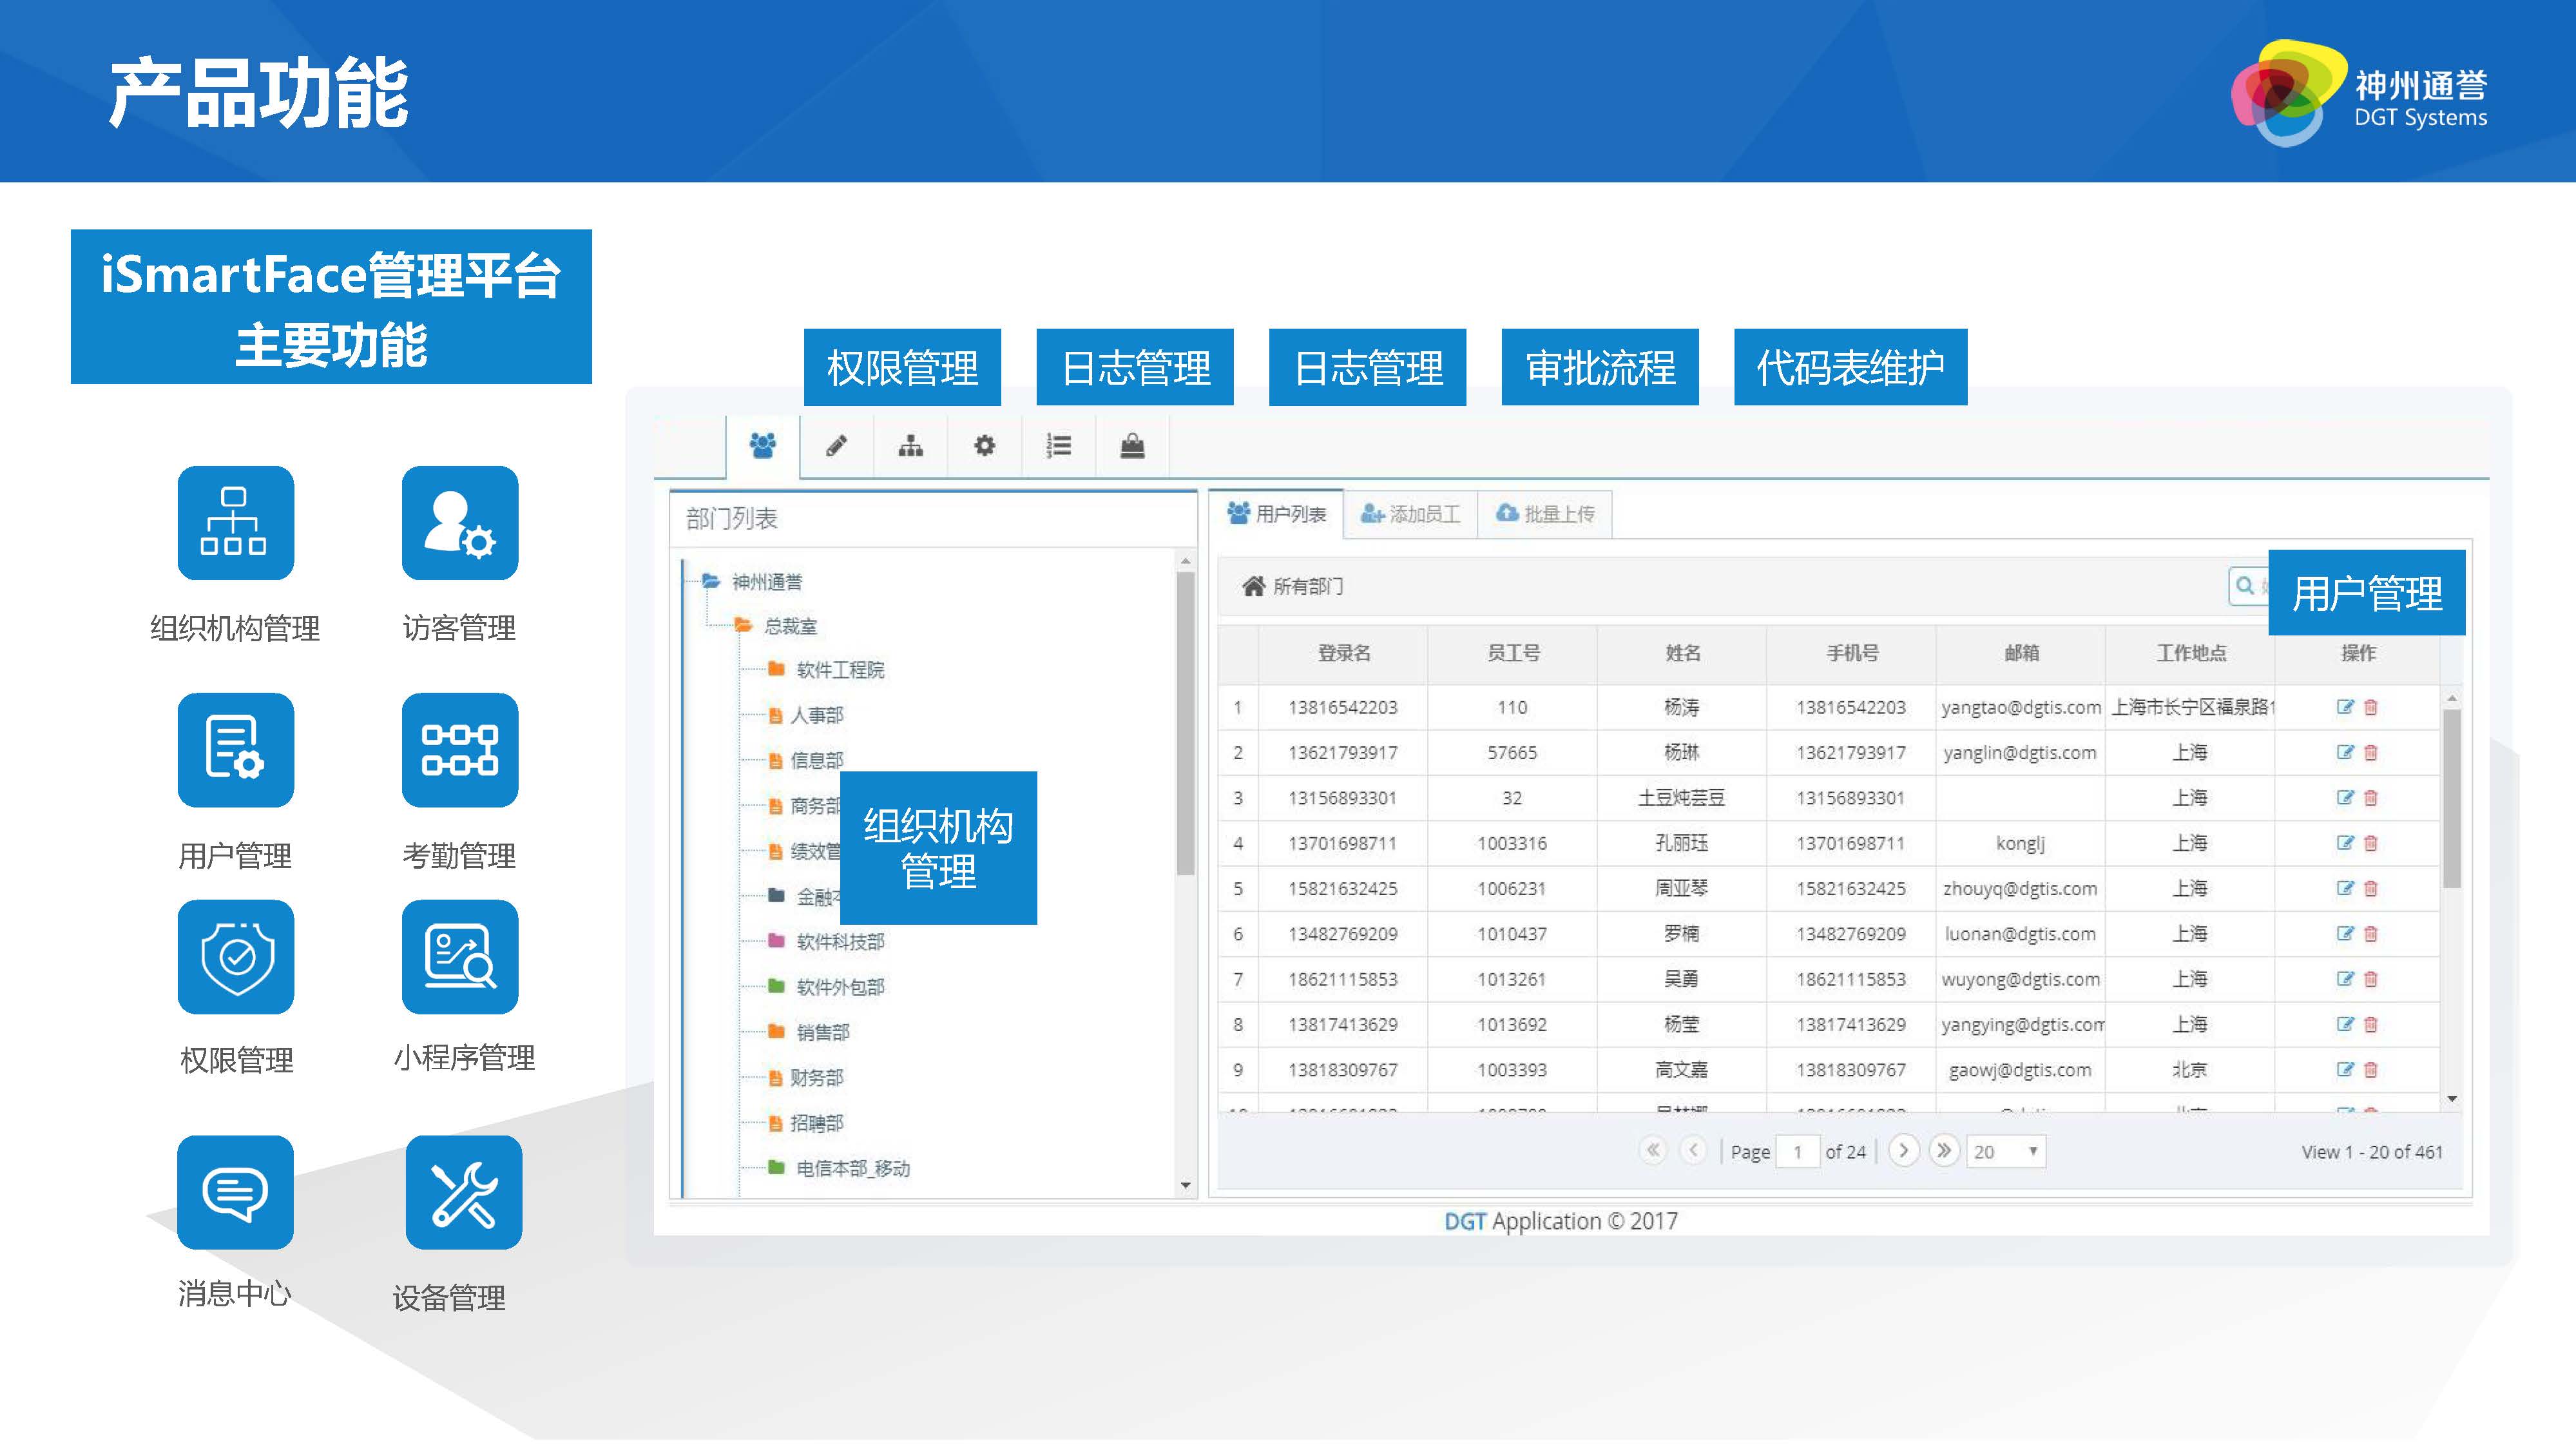The image size is (2576, 1450).
Task: Click the department tree scroll-down arrow
Action: click(1185, 1186)
